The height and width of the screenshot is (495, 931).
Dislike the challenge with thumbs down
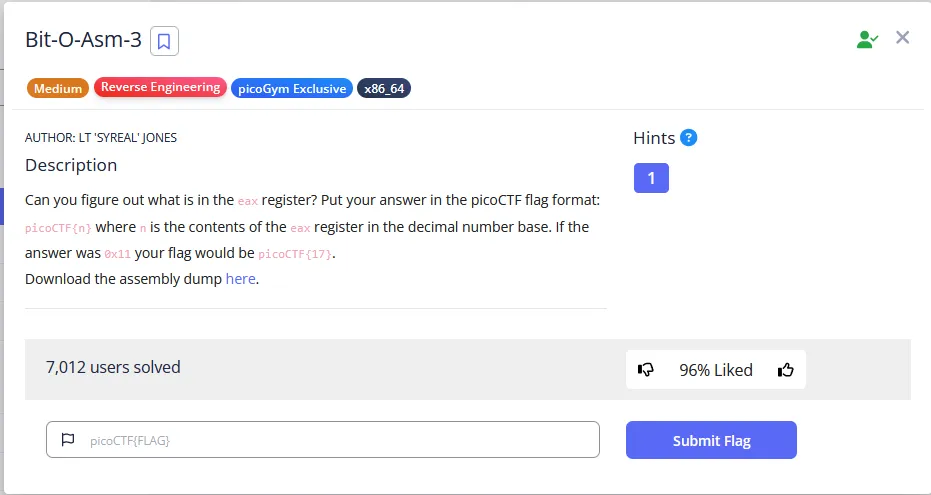click(646, 370)
